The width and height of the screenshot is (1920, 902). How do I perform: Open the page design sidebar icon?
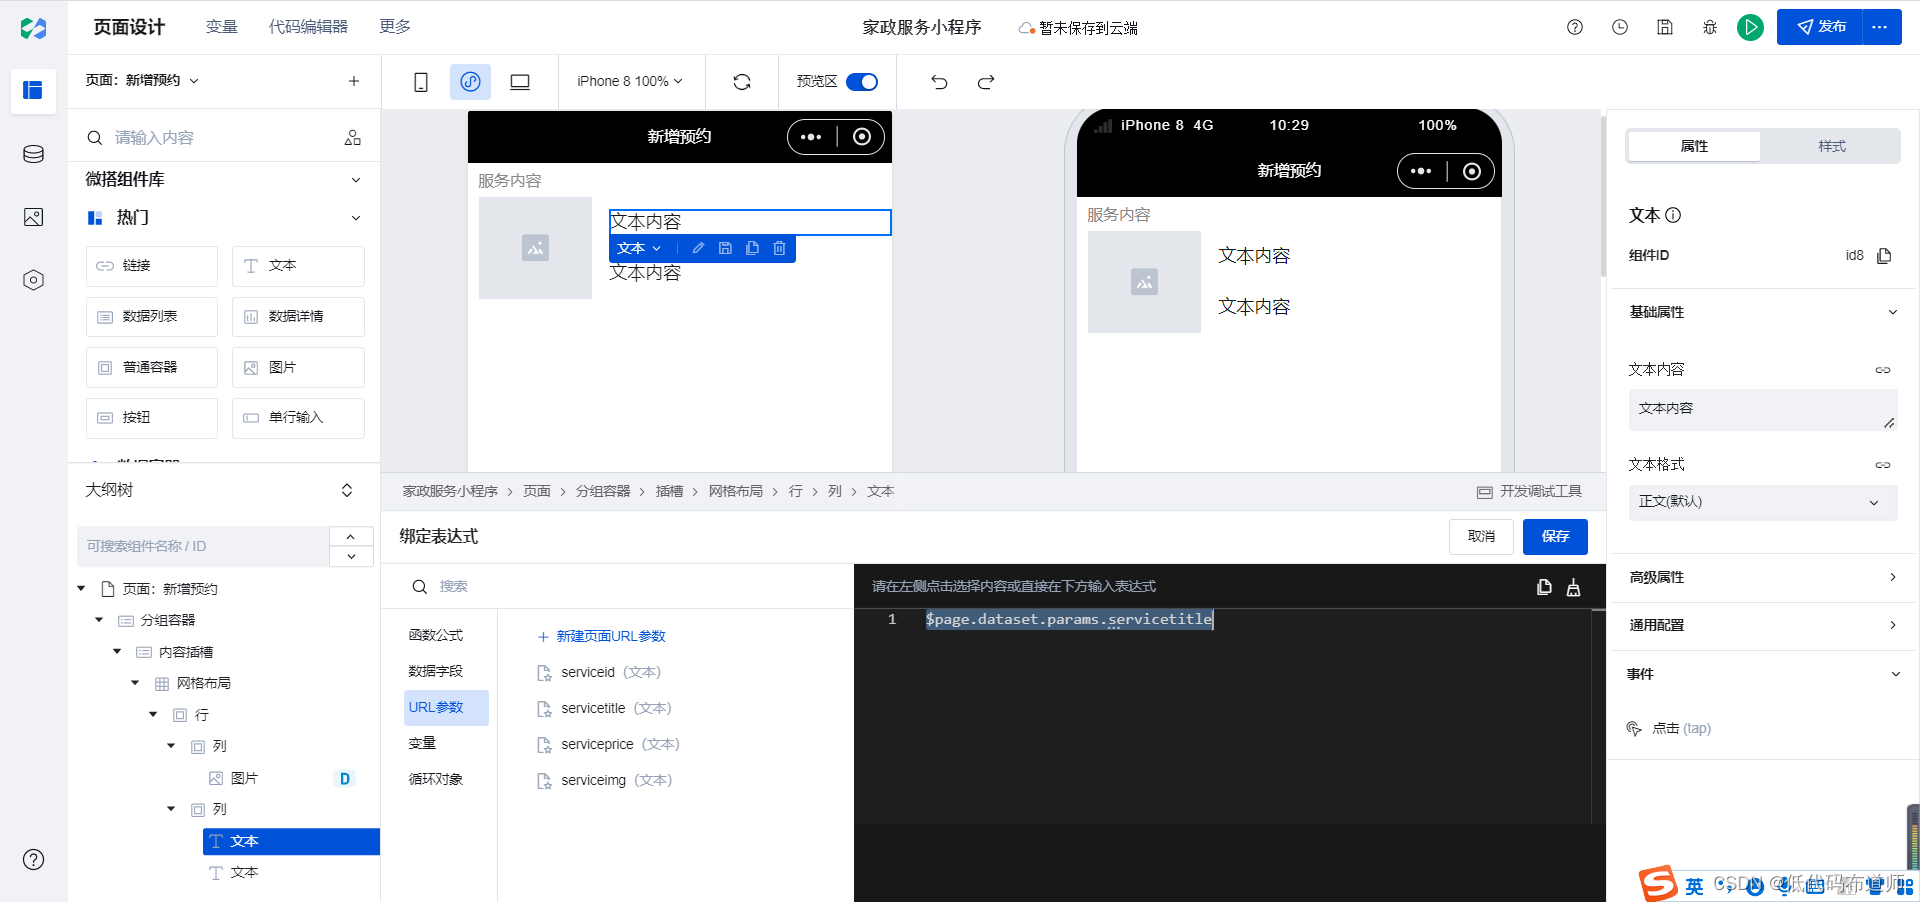(33, 90)
